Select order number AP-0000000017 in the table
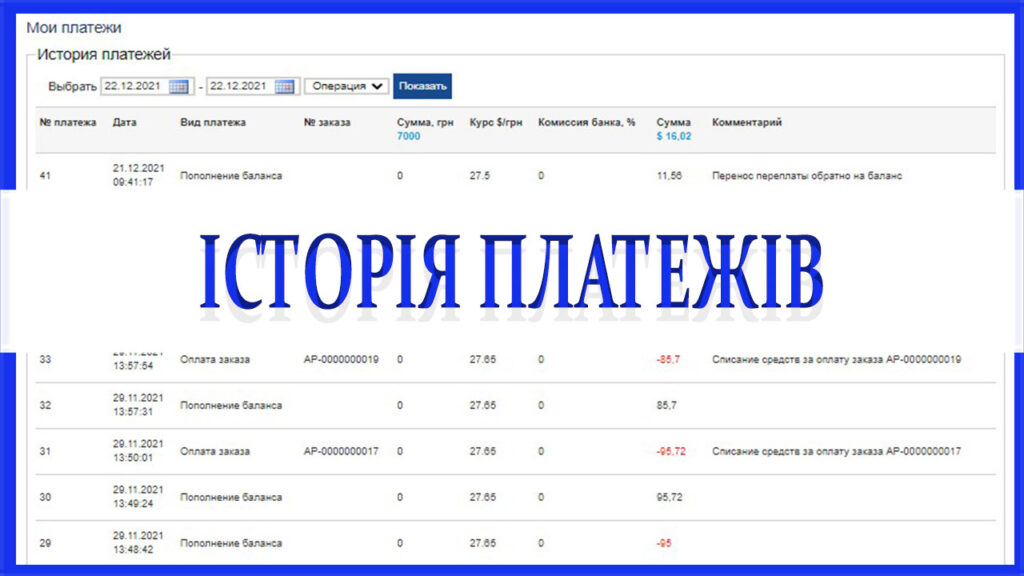The width and height of the screenshot is (1024, 576). (x=341, y=452)
